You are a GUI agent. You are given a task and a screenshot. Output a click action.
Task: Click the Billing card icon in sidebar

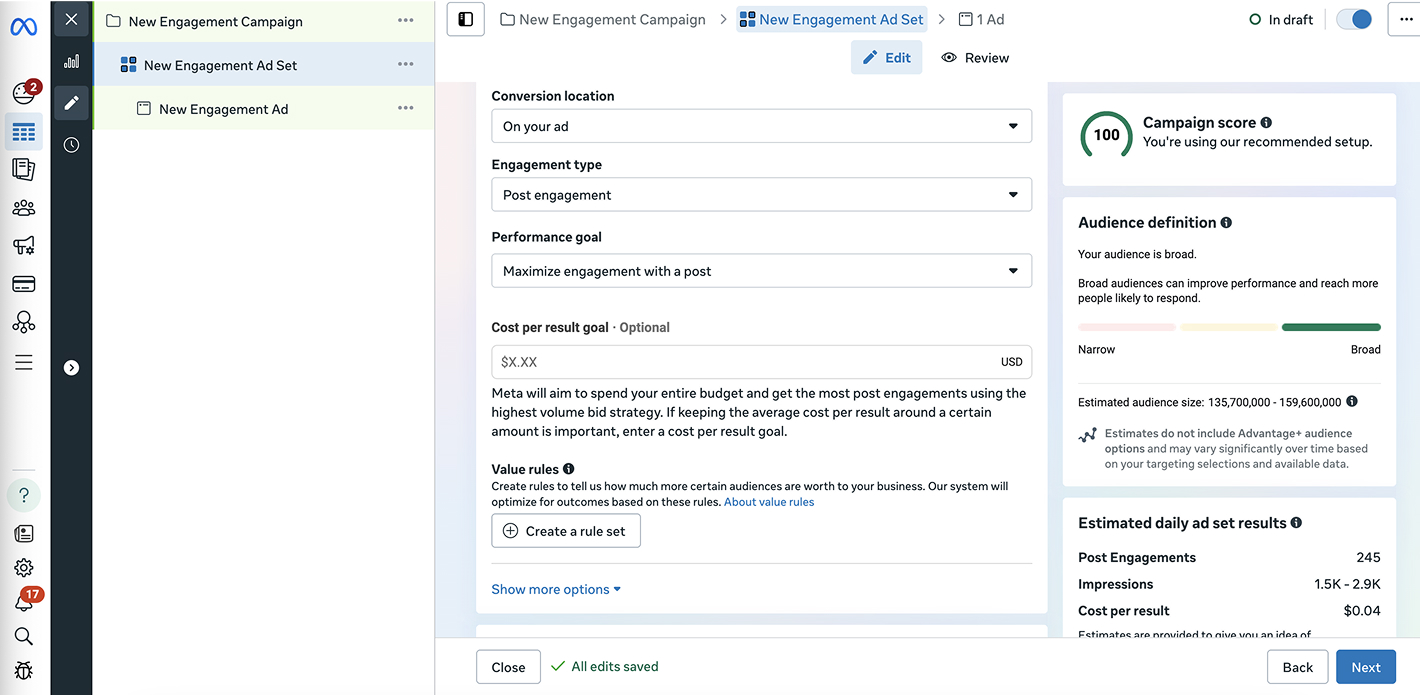(24, 284)
